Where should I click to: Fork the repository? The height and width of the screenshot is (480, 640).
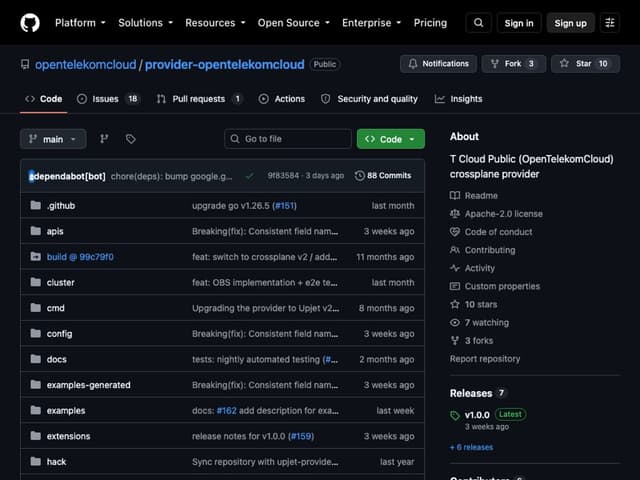(513, 64)
